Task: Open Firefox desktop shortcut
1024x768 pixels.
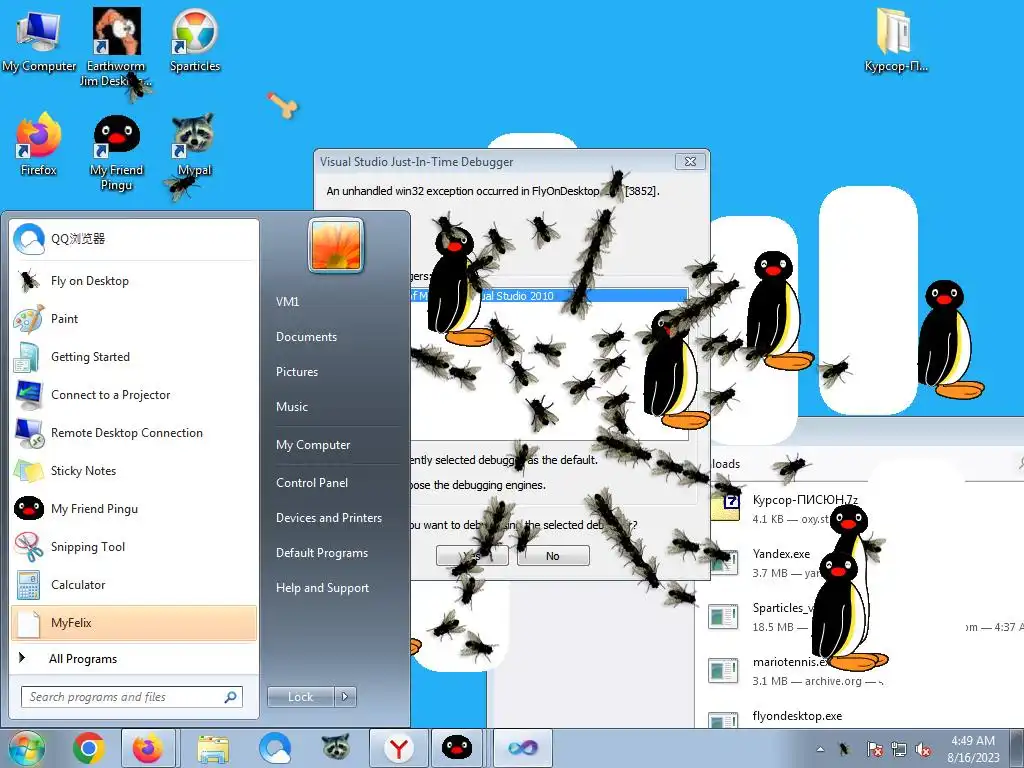Action: coord(39,145)
